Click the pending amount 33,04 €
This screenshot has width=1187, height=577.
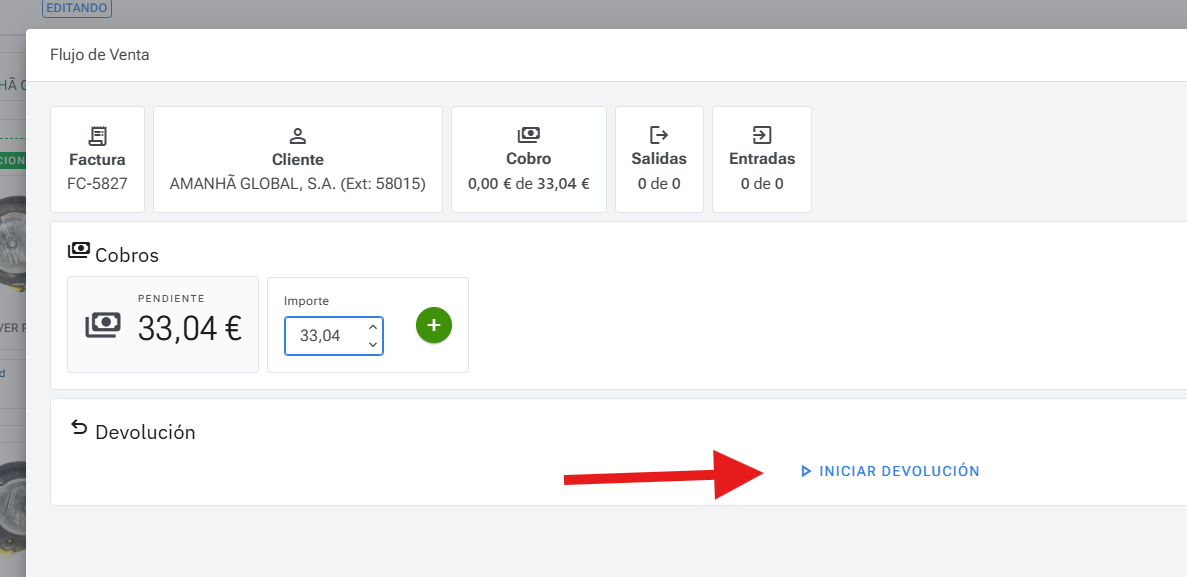click(x=190, y=328)
